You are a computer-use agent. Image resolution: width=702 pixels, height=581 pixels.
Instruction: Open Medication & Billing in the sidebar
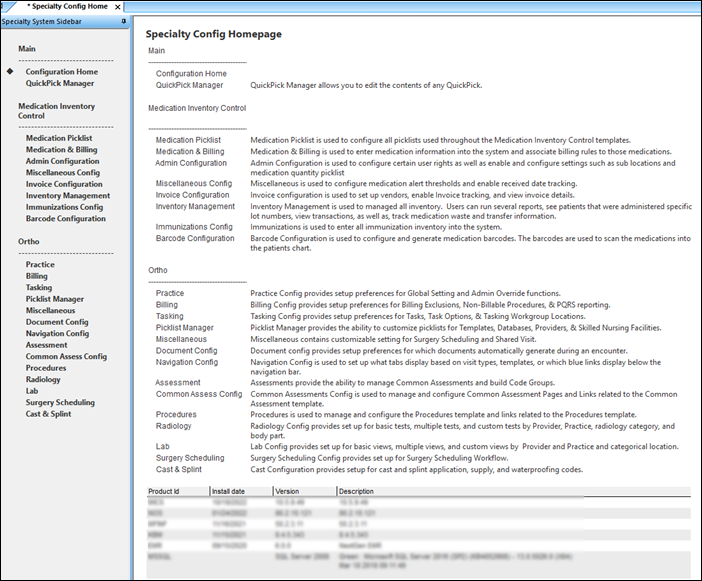(x=61, y=150)
